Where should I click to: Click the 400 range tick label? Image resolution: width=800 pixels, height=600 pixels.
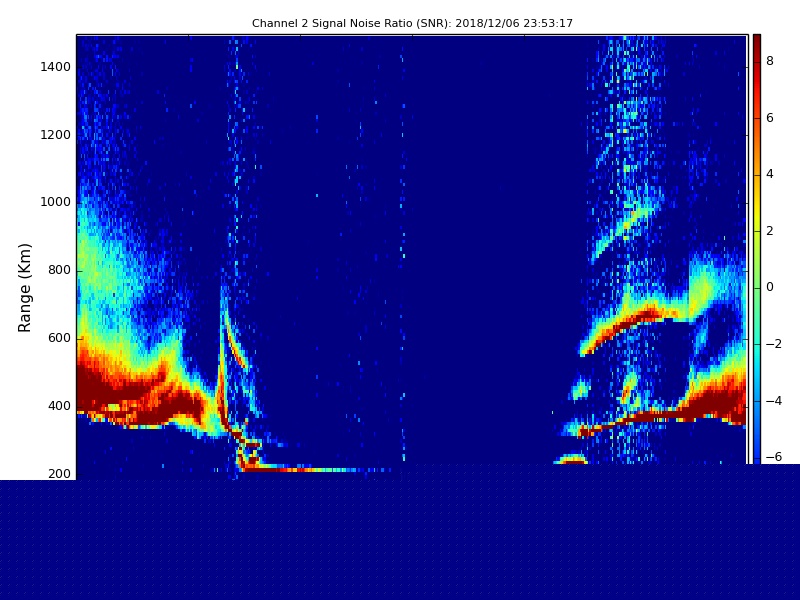pos(59,406)
